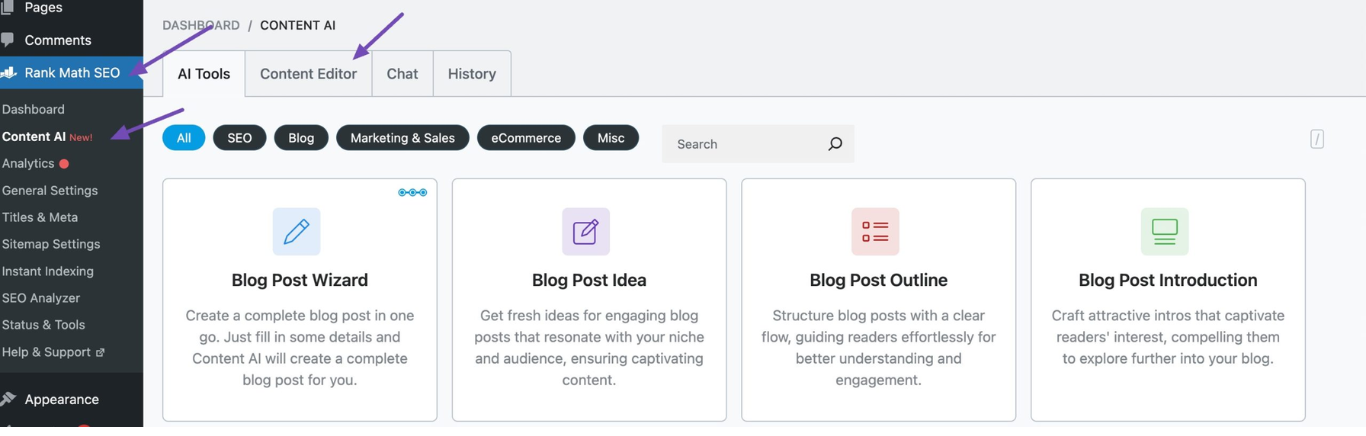Click the Blog Post Idea edit icon
1366x436 pixels.
pyautogui.click(x=585, y=232)
